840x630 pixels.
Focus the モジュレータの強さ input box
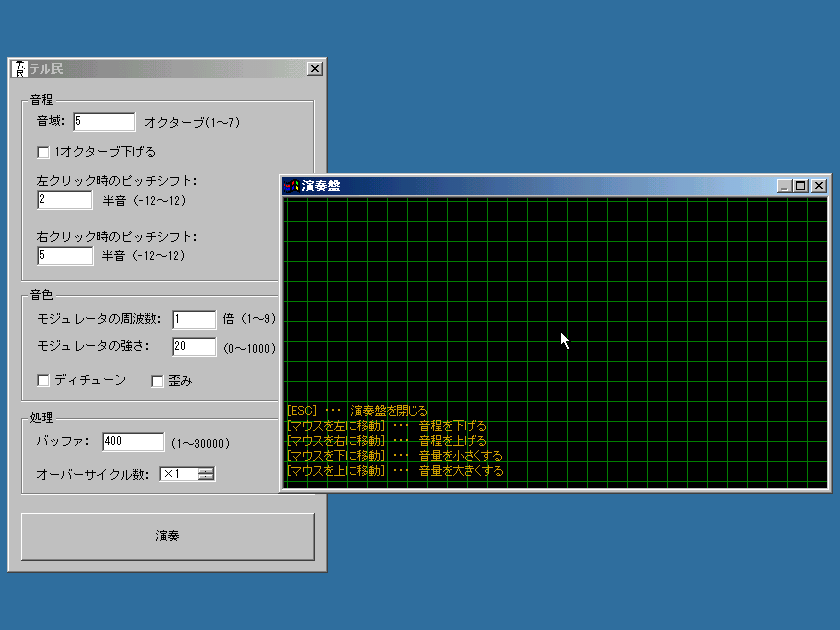194,347
